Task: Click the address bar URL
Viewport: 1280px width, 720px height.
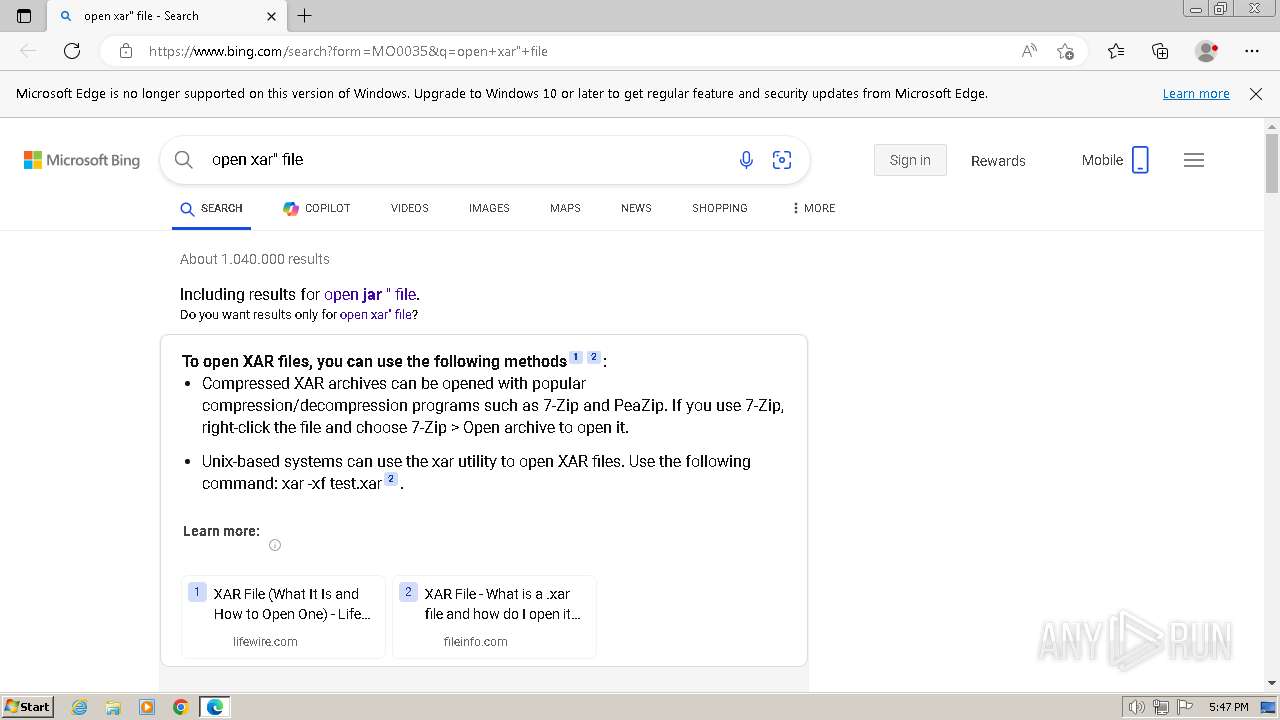Action: (x=348, y=51)
